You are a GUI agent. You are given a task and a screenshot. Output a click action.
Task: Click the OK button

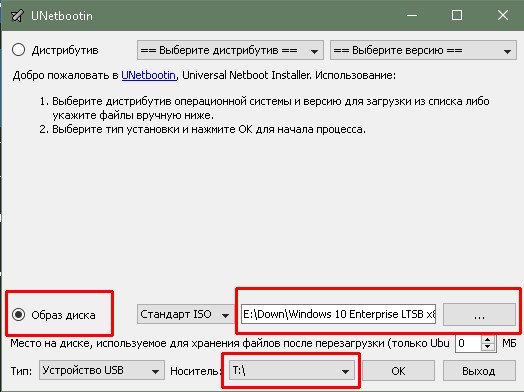pyautogui.click(x=398, y=371)
